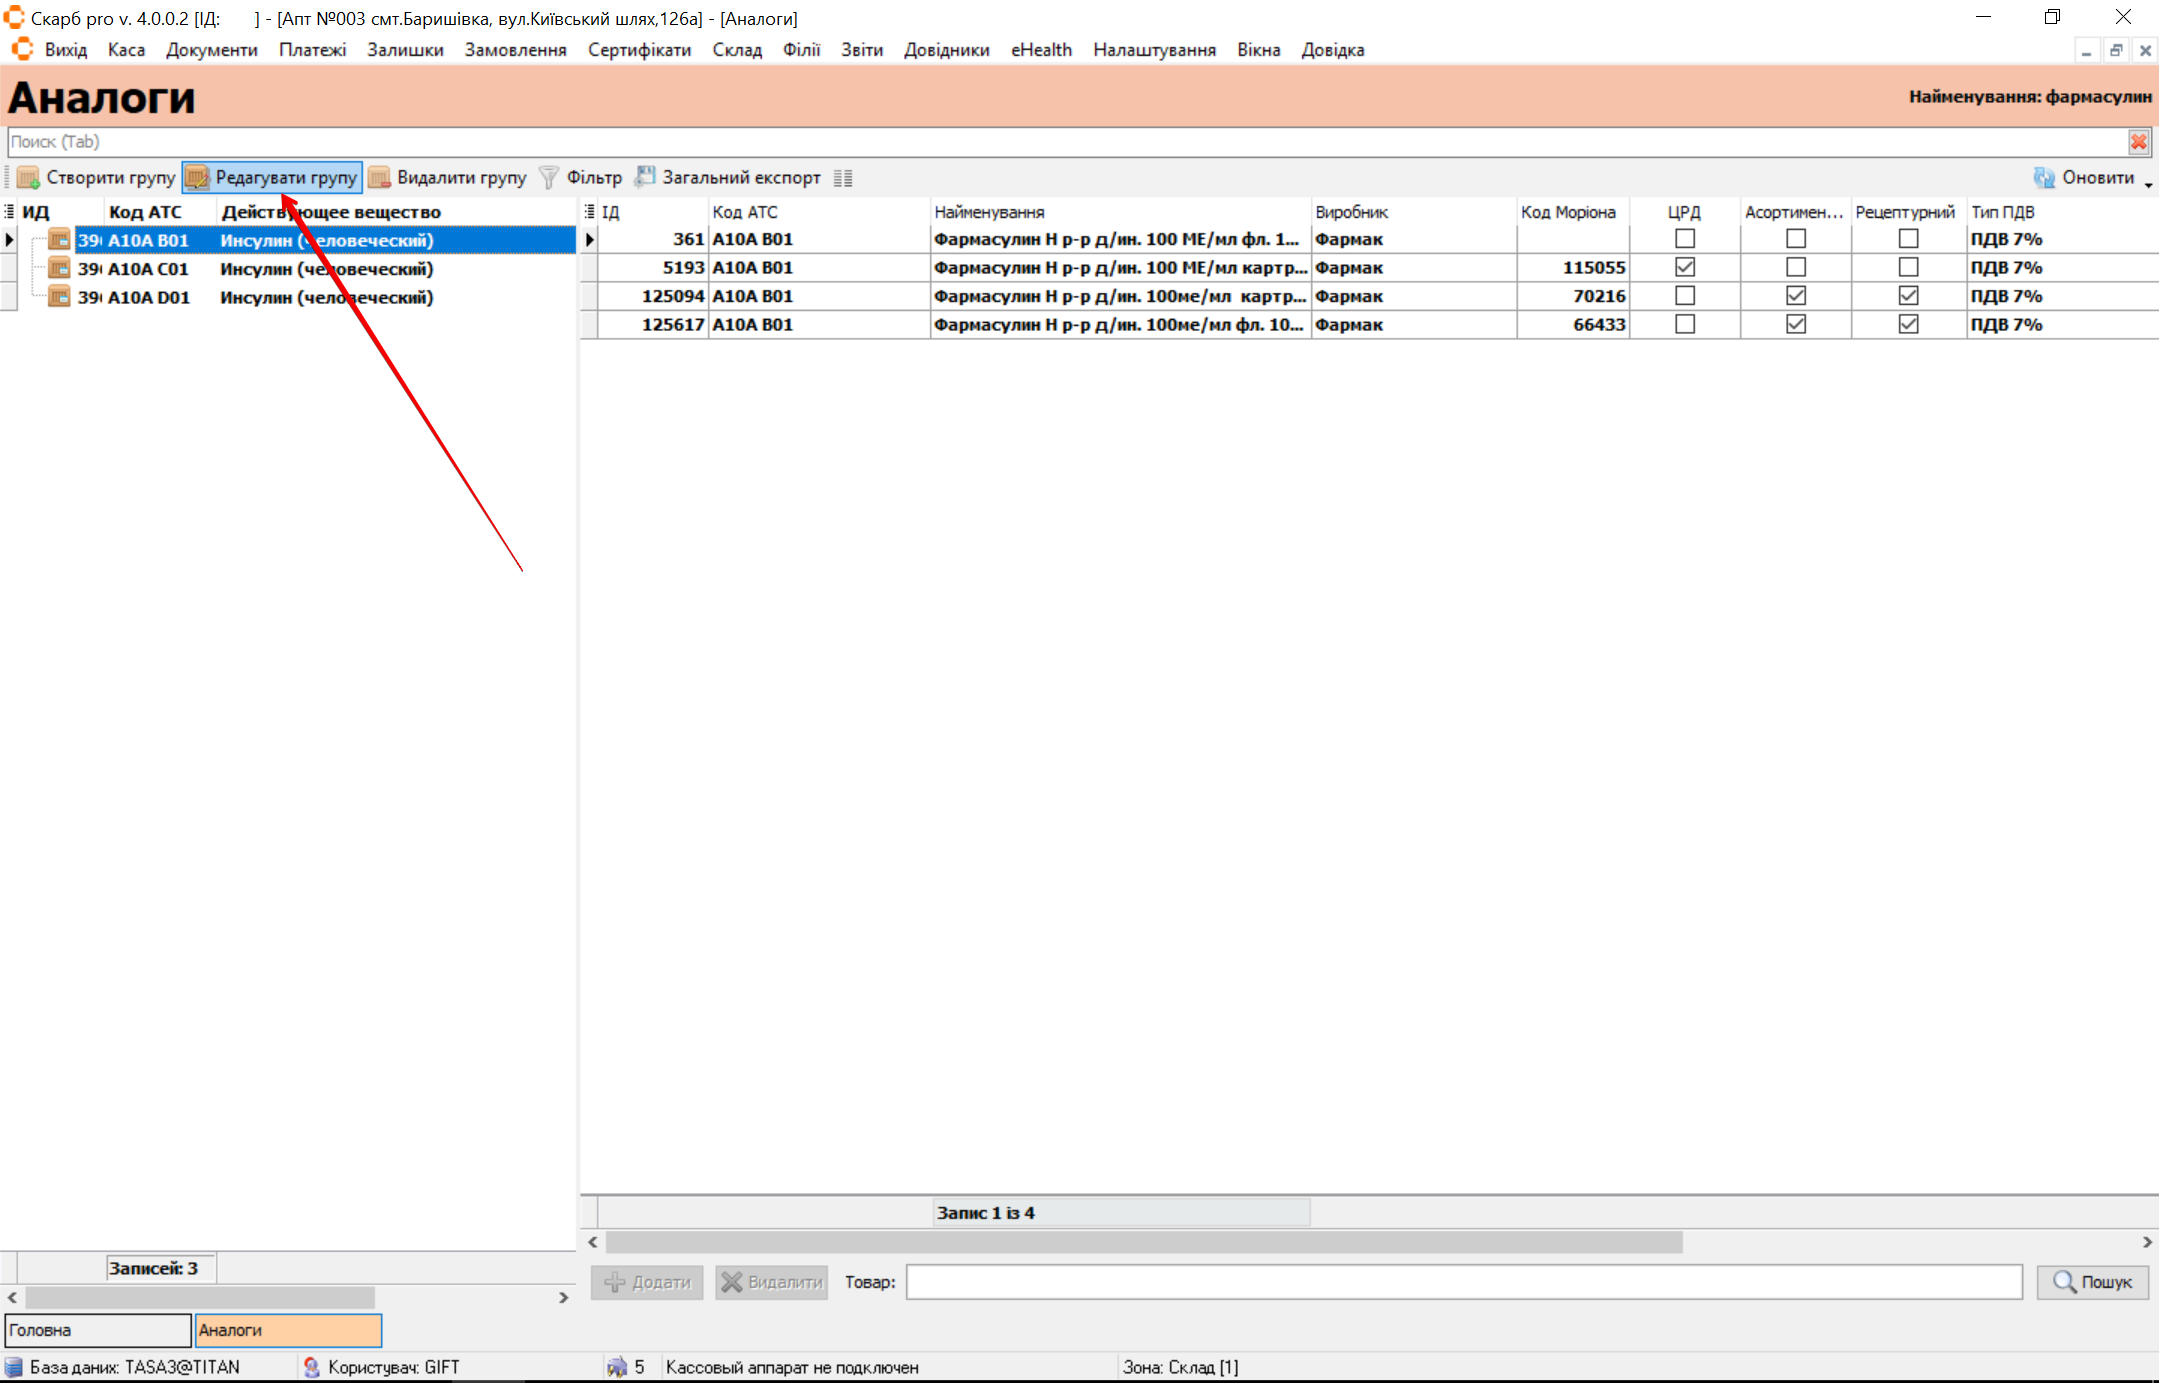The height and width of the screenshot is (1383, 2159).
Task: Click the column chooser icon after Загальний експорт
Action: [x=843, y=178]
